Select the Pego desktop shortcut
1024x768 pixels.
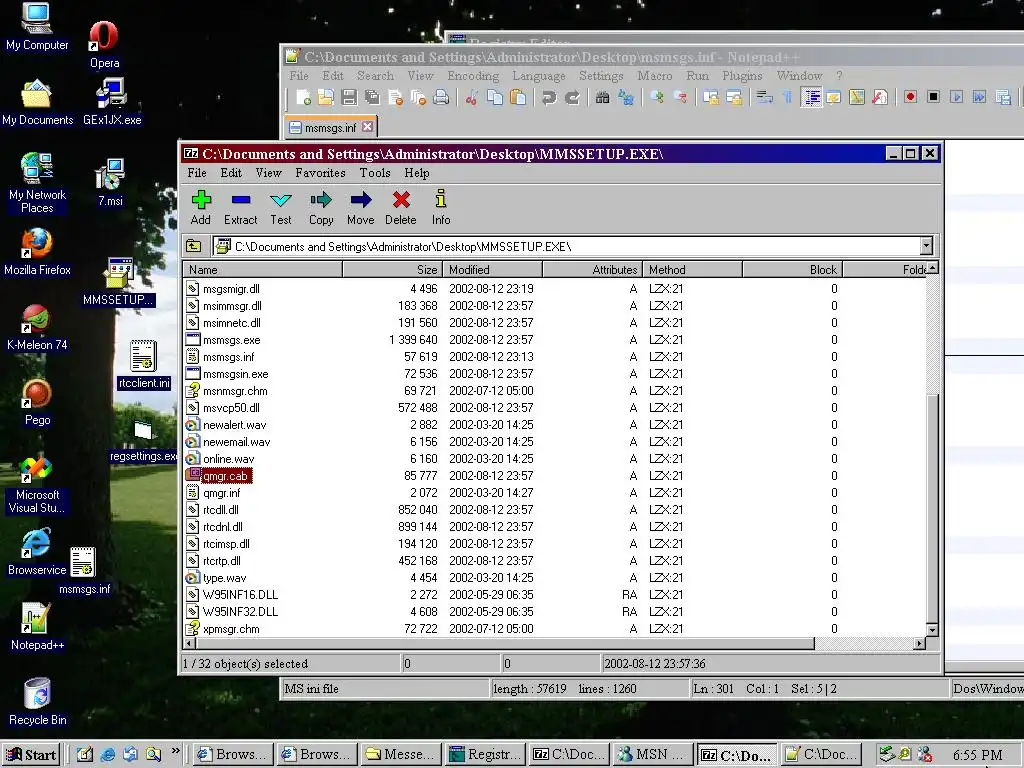(x=37, y=403)
